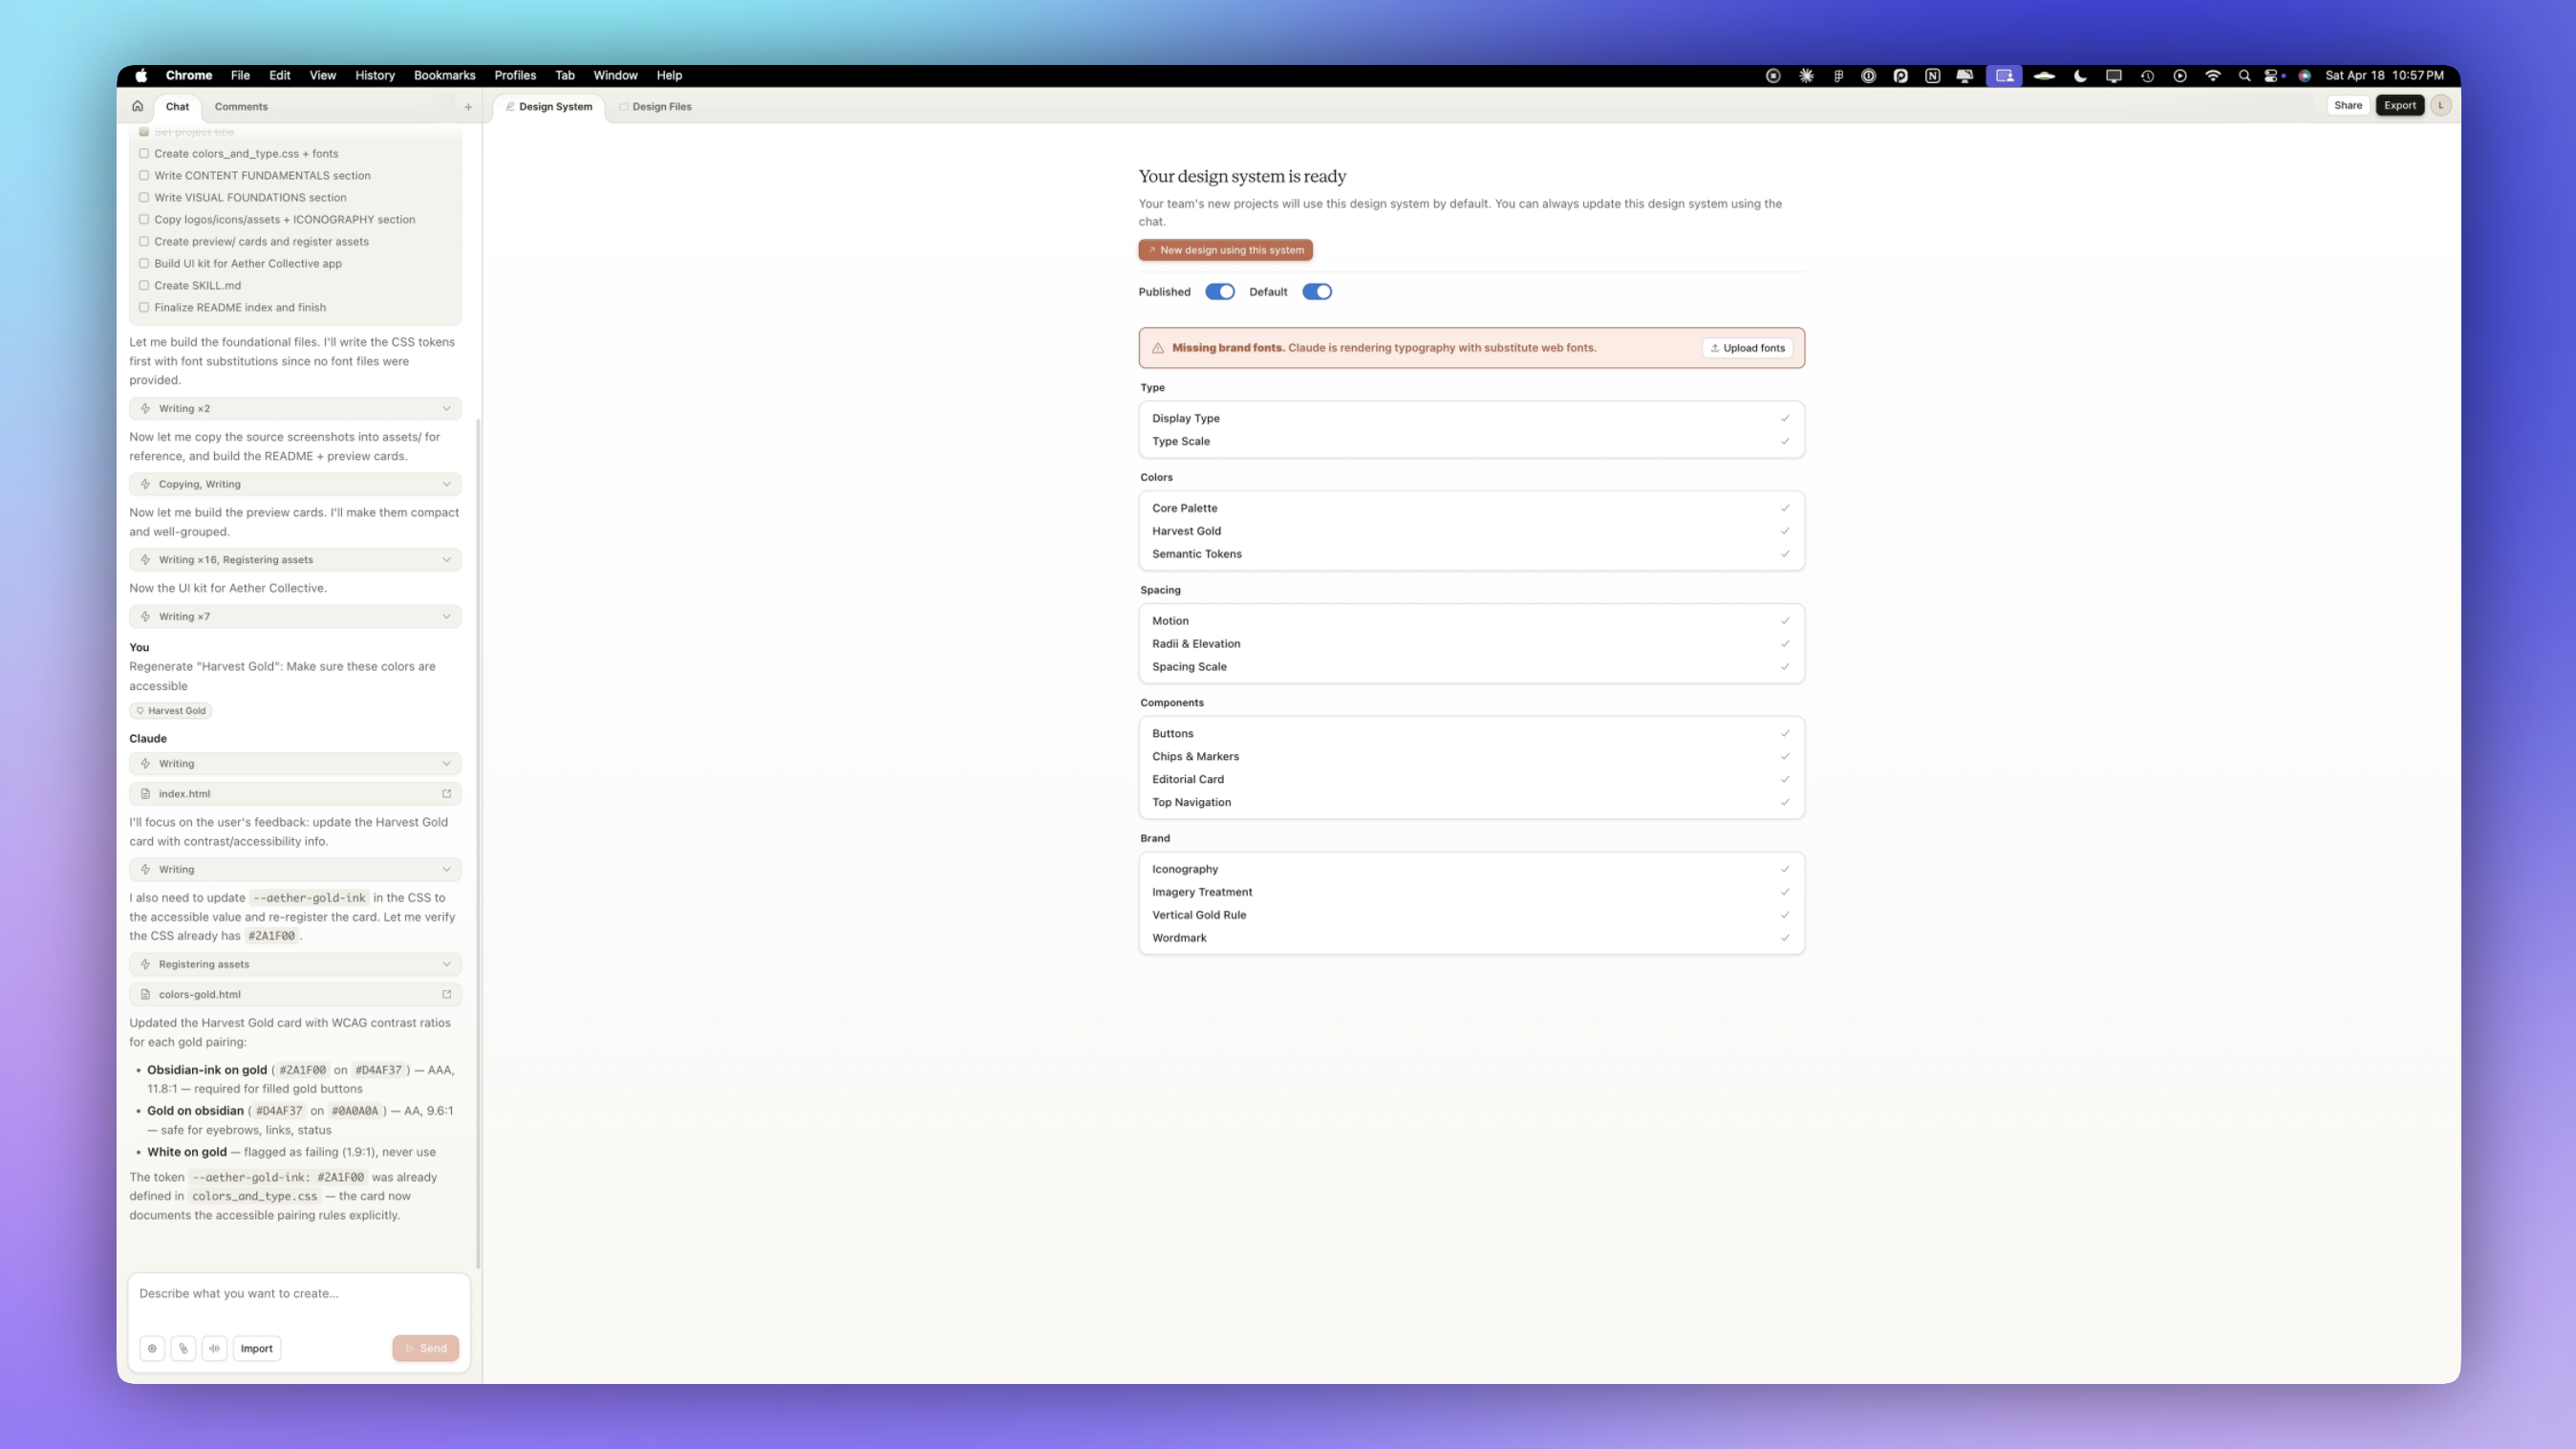Viewport: 2576px width, 1449px height.
Task: Toggle the Published switch off
Action: pos(1219,292)
